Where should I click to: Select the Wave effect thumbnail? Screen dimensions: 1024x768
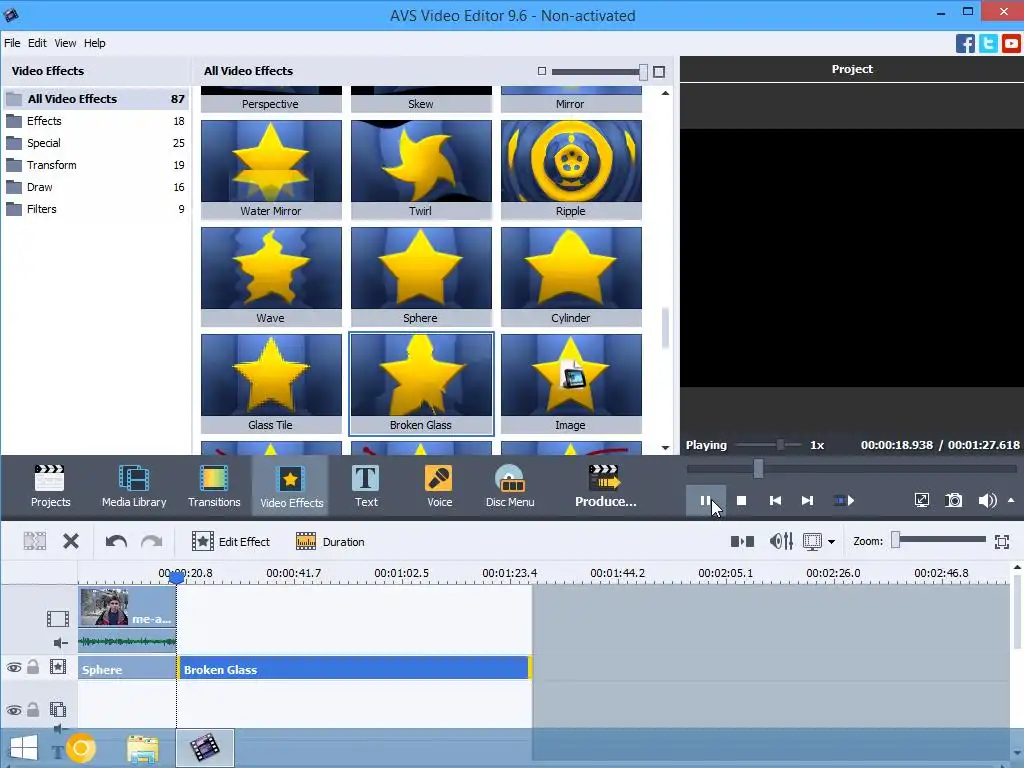pyautogui.click(x=271, y=276)
